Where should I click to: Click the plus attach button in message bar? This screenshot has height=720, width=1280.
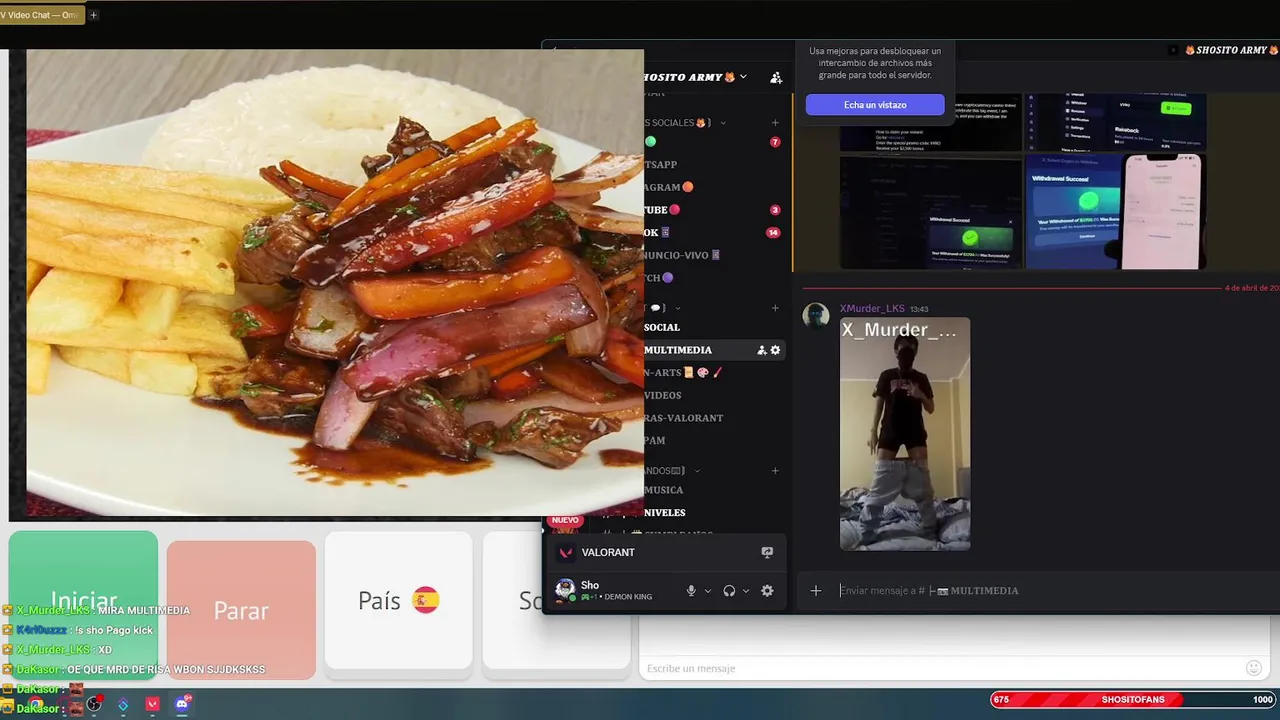(816, 591)
